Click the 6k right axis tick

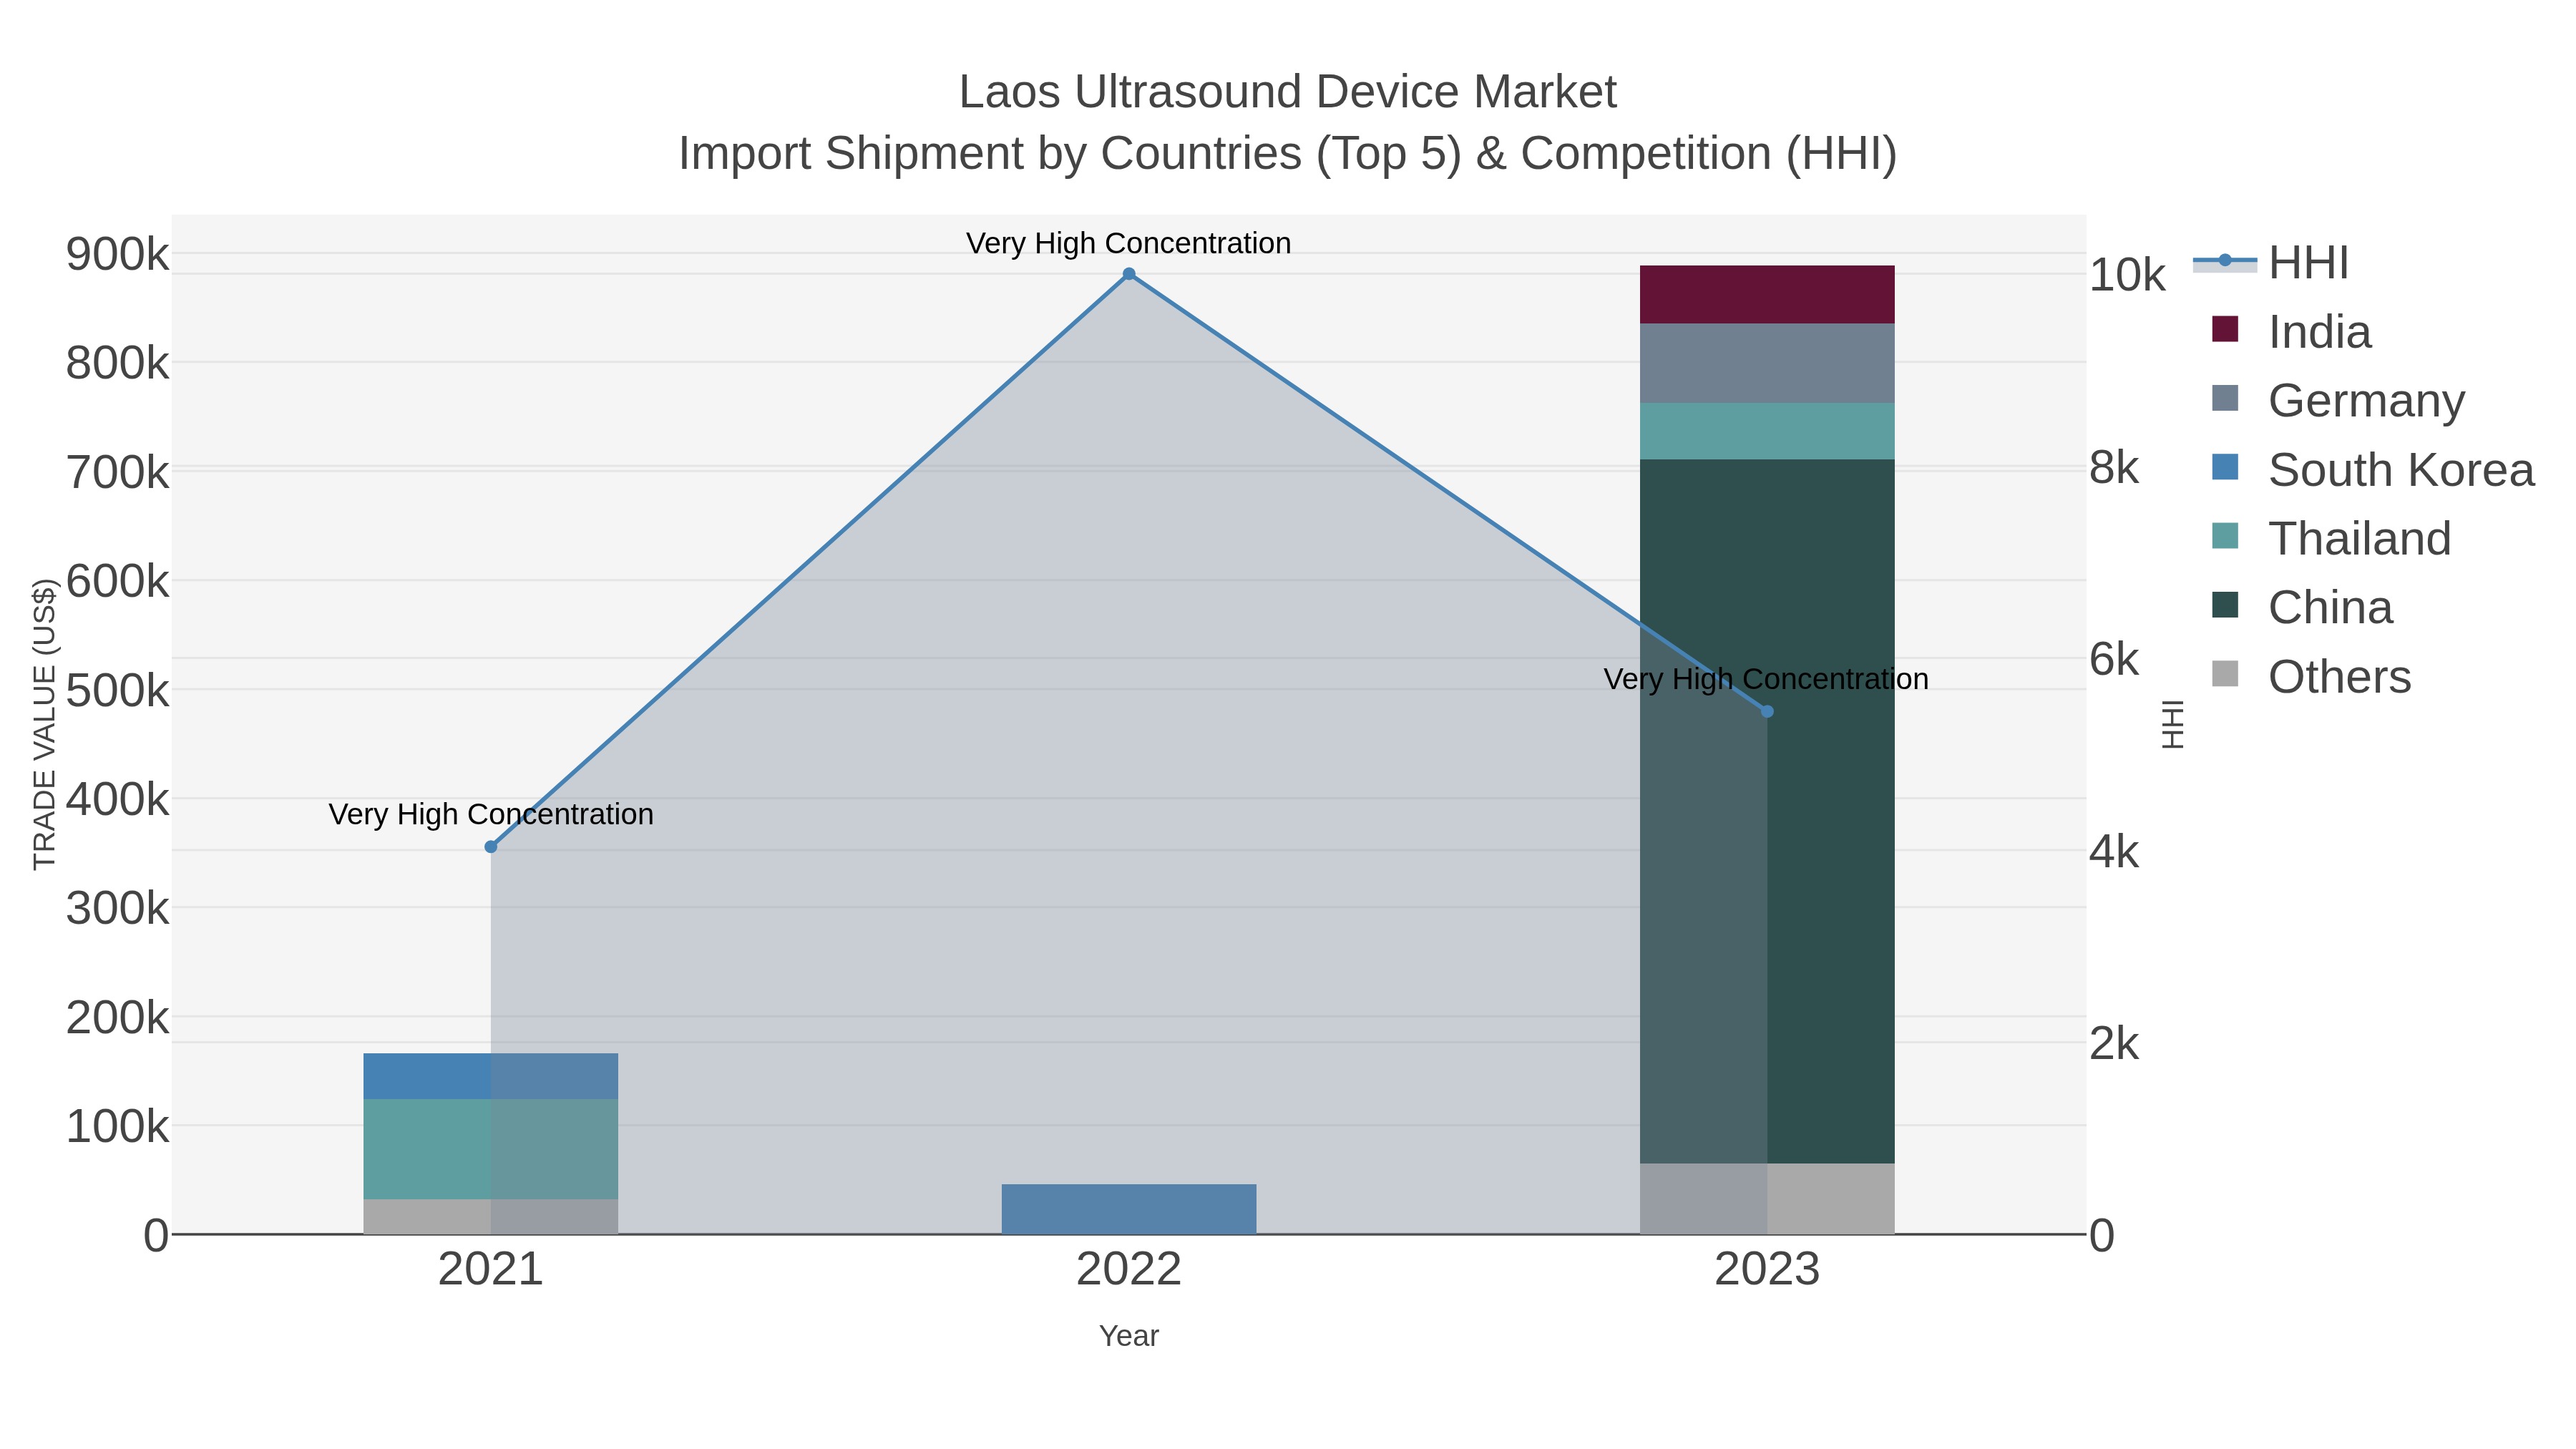[x=2115, y=660]
